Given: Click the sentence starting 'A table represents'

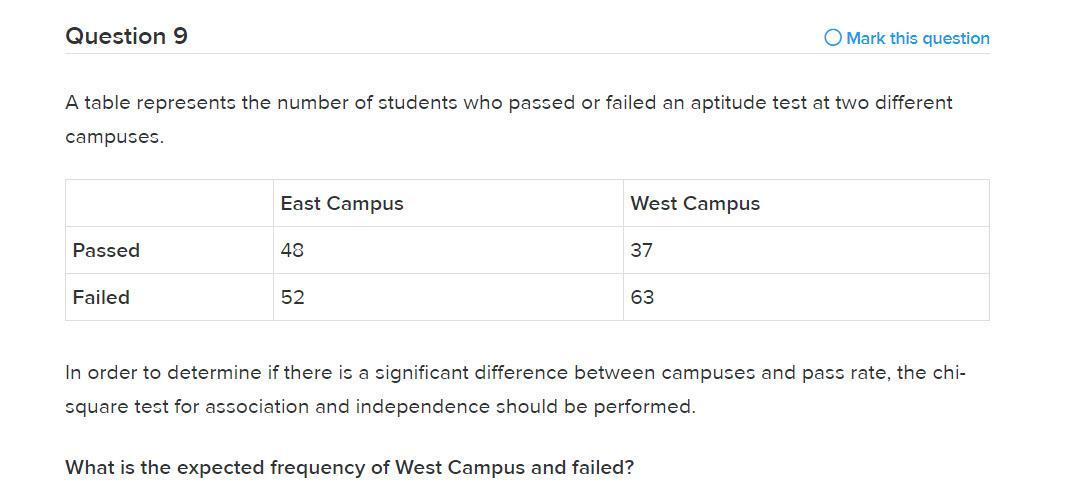Looking at the screenshot, I should [x=508, y=102].
